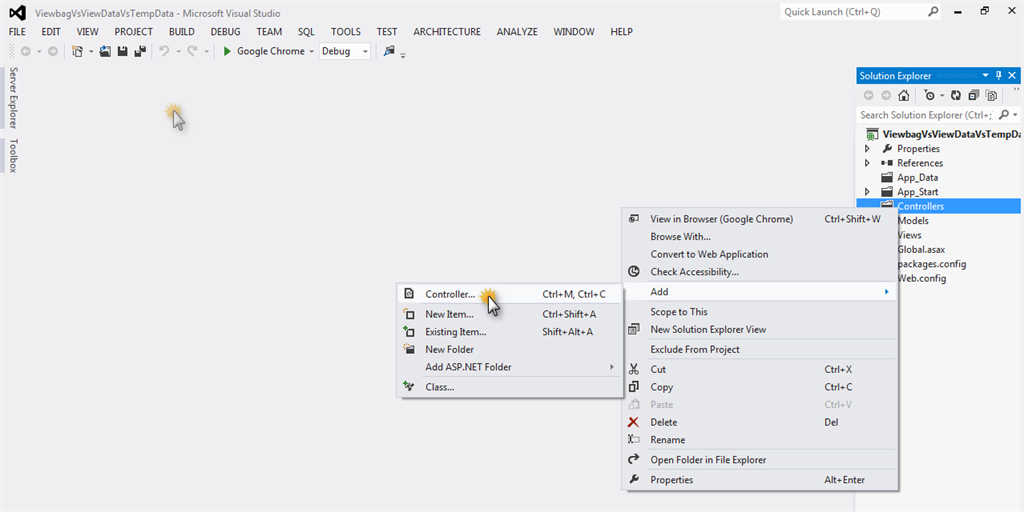The image size is (1024, 512).
Task: Select New Solution Explorer View
Action: click(759, 329)
